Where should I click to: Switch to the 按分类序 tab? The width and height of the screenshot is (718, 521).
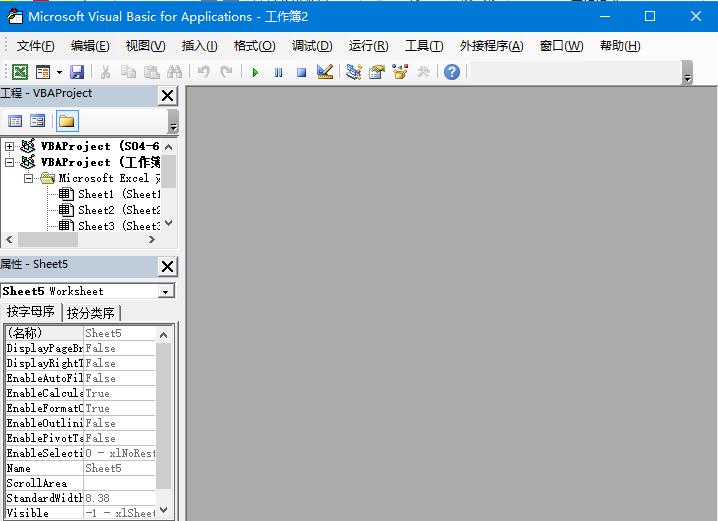[x=90, y=313]
